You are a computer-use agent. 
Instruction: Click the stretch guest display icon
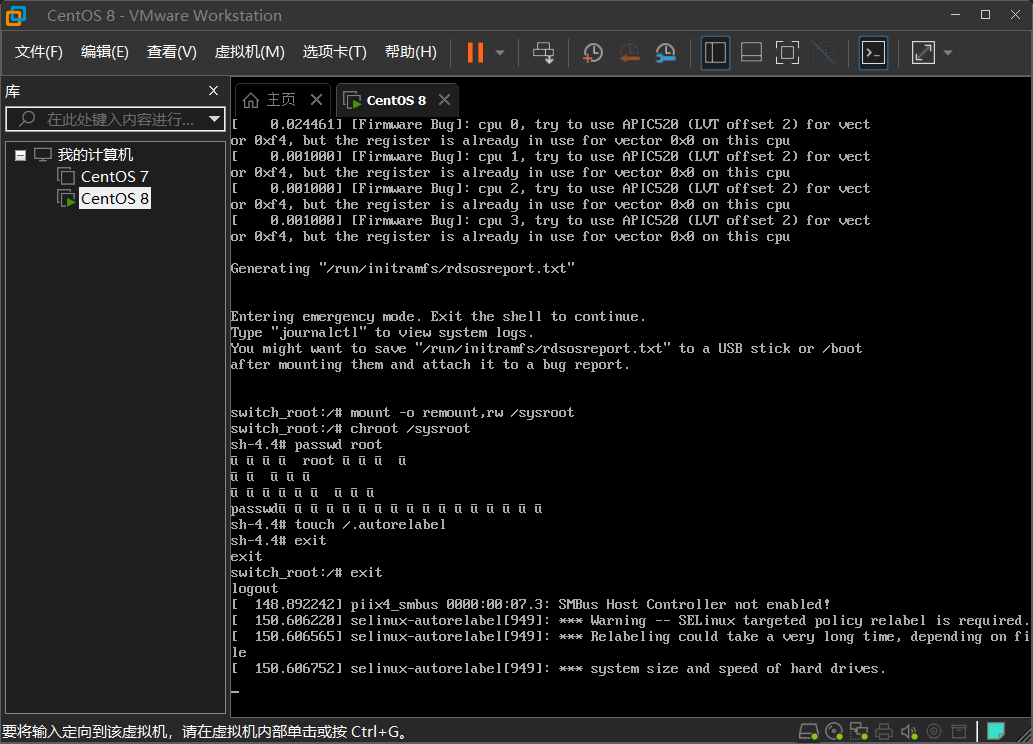point(923,53)
